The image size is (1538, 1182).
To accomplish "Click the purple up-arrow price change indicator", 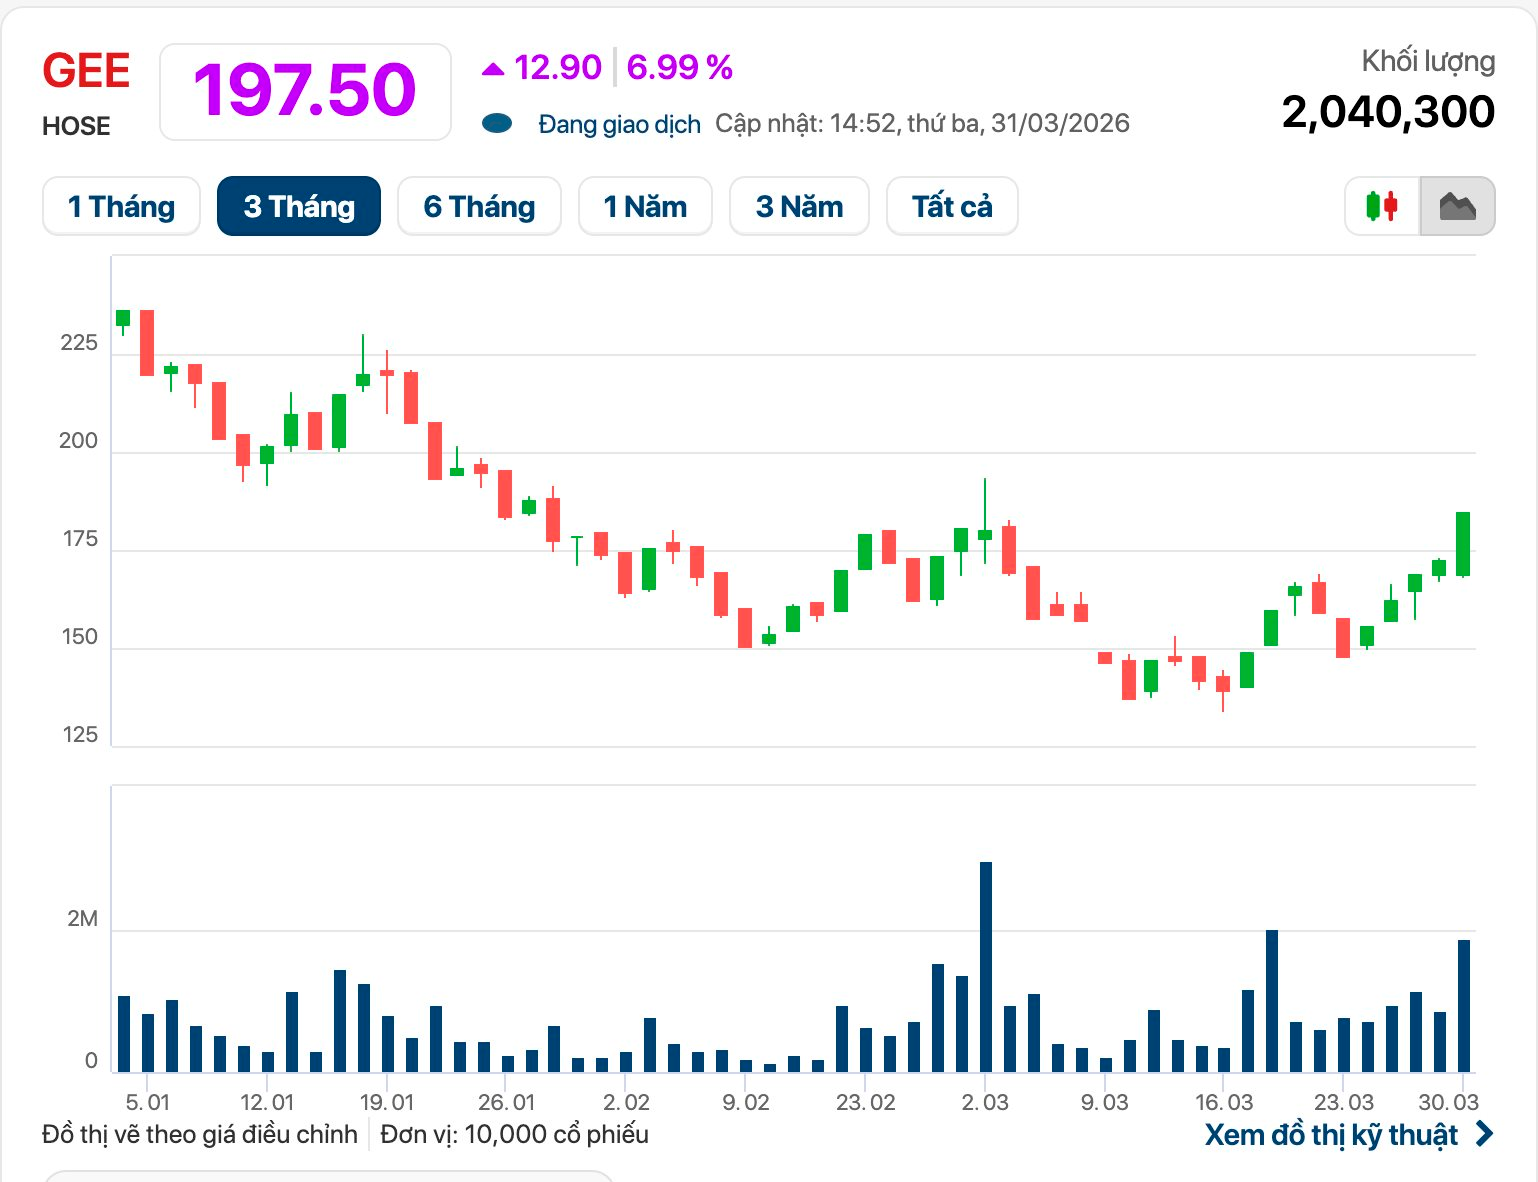I will coord(492,69).
